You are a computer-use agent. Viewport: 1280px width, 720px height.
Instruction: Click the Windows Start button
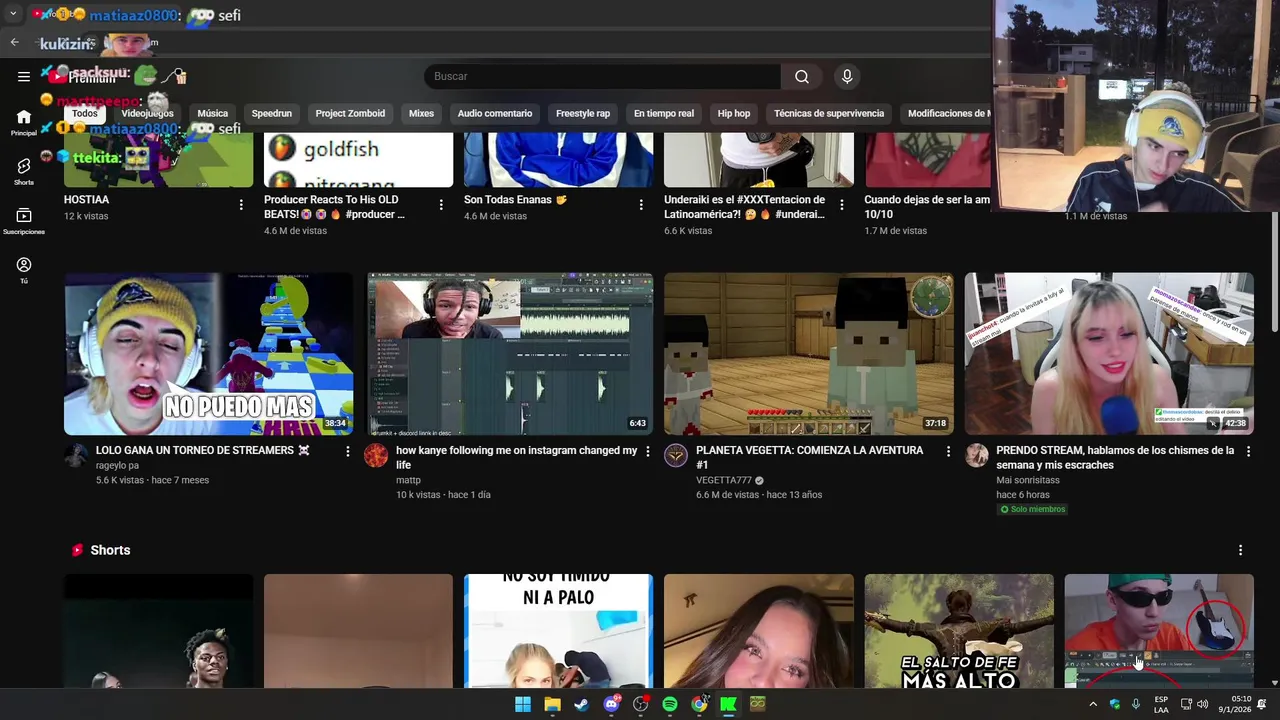[522, 704]
